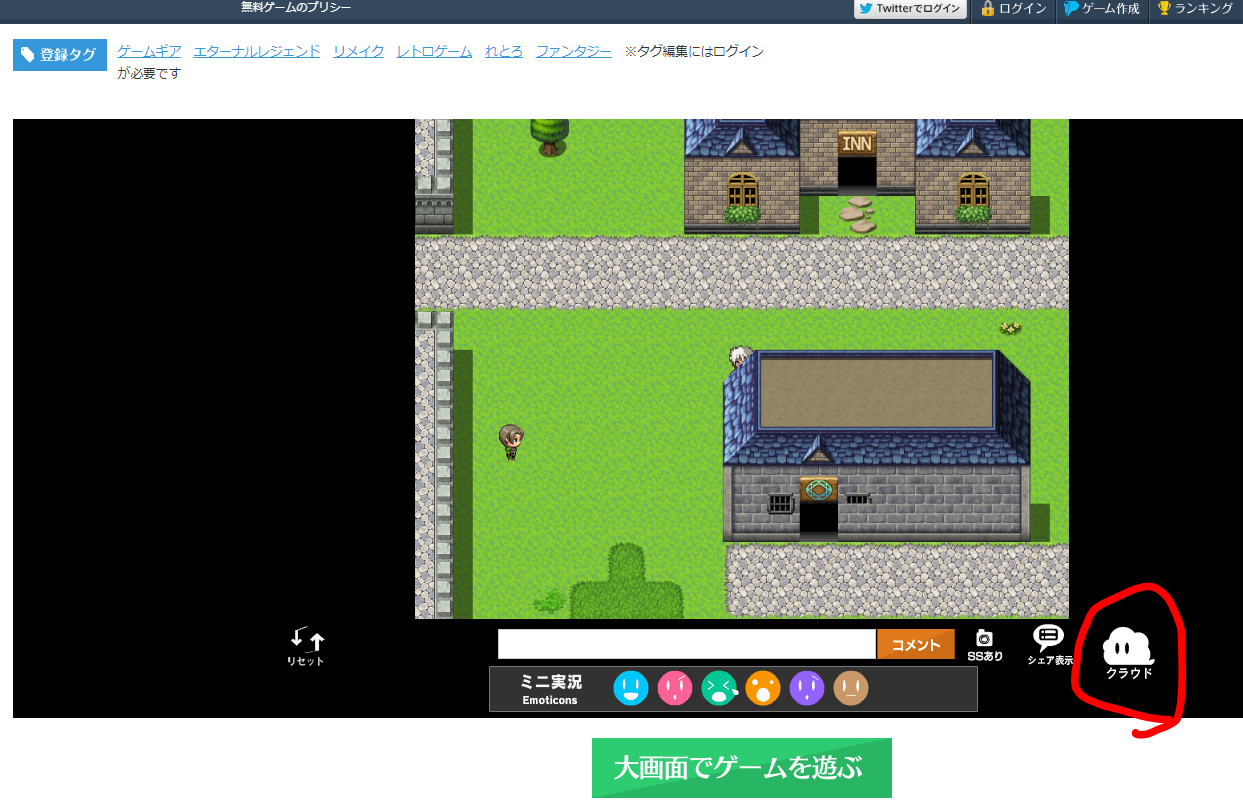Click the dark doorway of stone building
This screenshot has height=804, width=1243.
pos(818,519)
